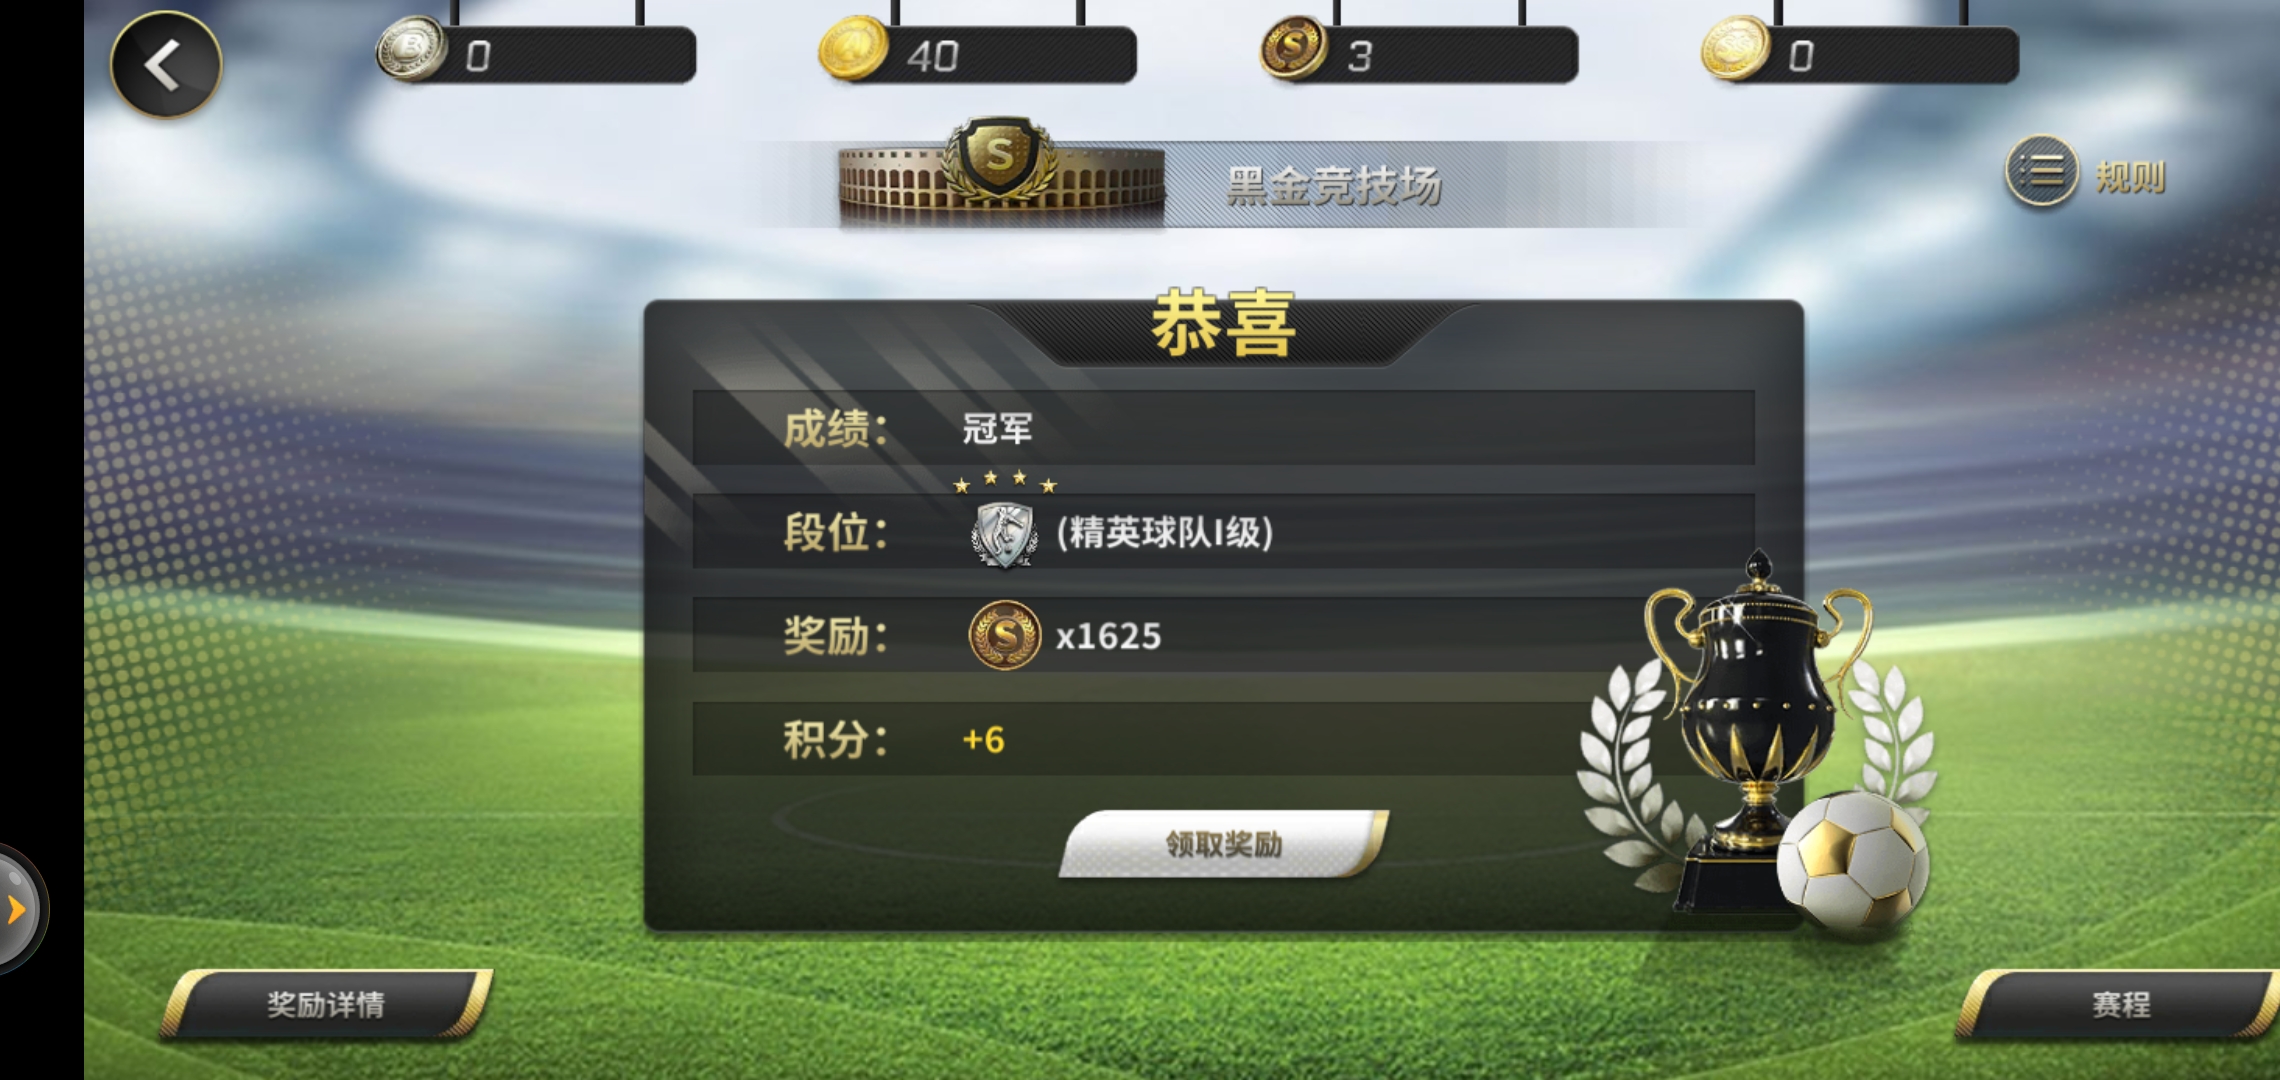Tap the black gold trophy image

pyautogui.click(x=1757, y=730)
